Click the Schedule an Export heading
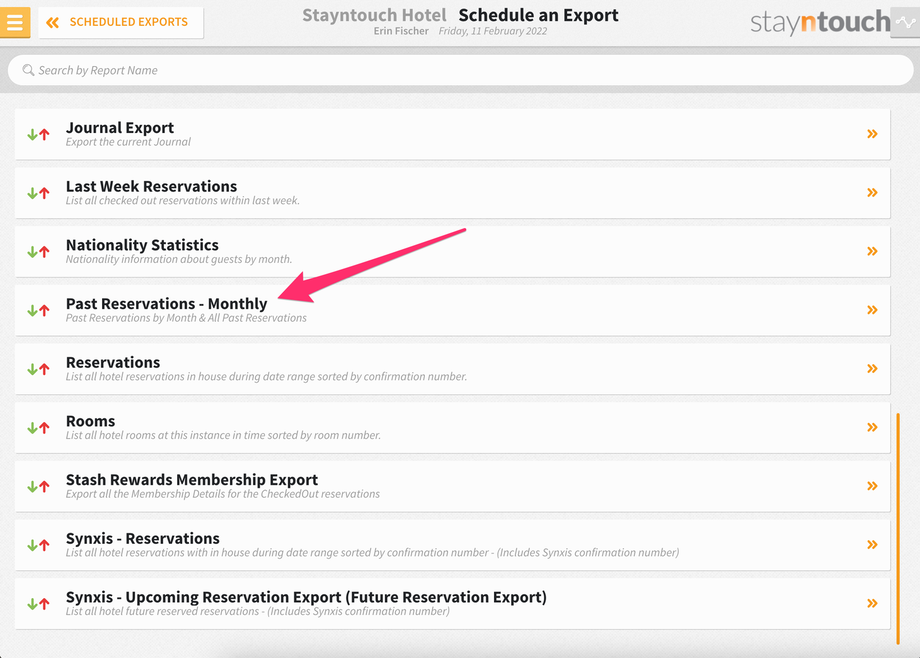920x658 pixels. [538, 15]
